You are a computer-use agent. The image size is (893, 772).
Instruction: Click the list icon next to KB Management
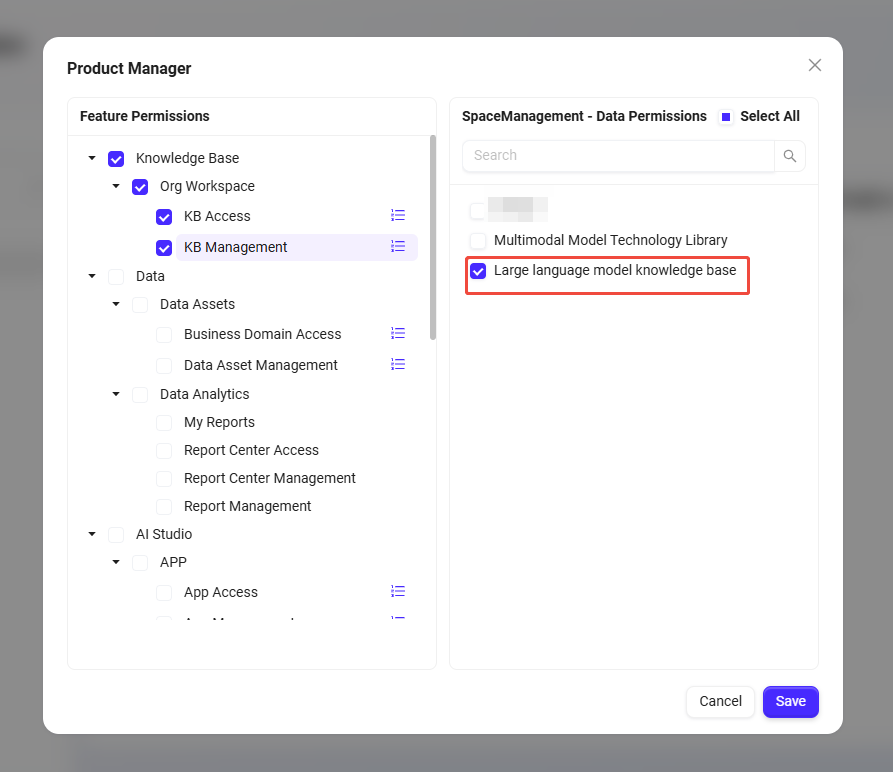(398, 246)
